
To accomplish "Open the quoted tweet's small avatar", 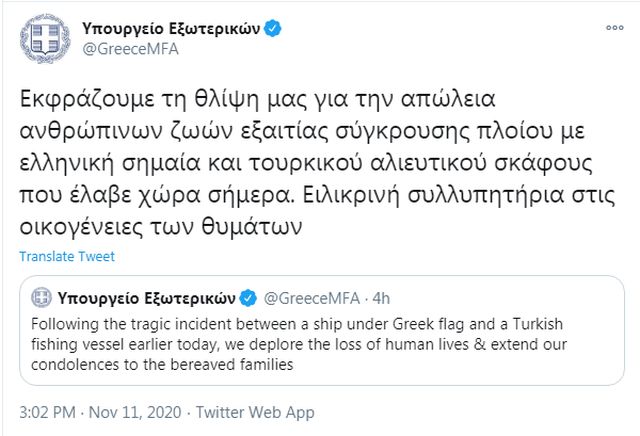I will (40, 297).
